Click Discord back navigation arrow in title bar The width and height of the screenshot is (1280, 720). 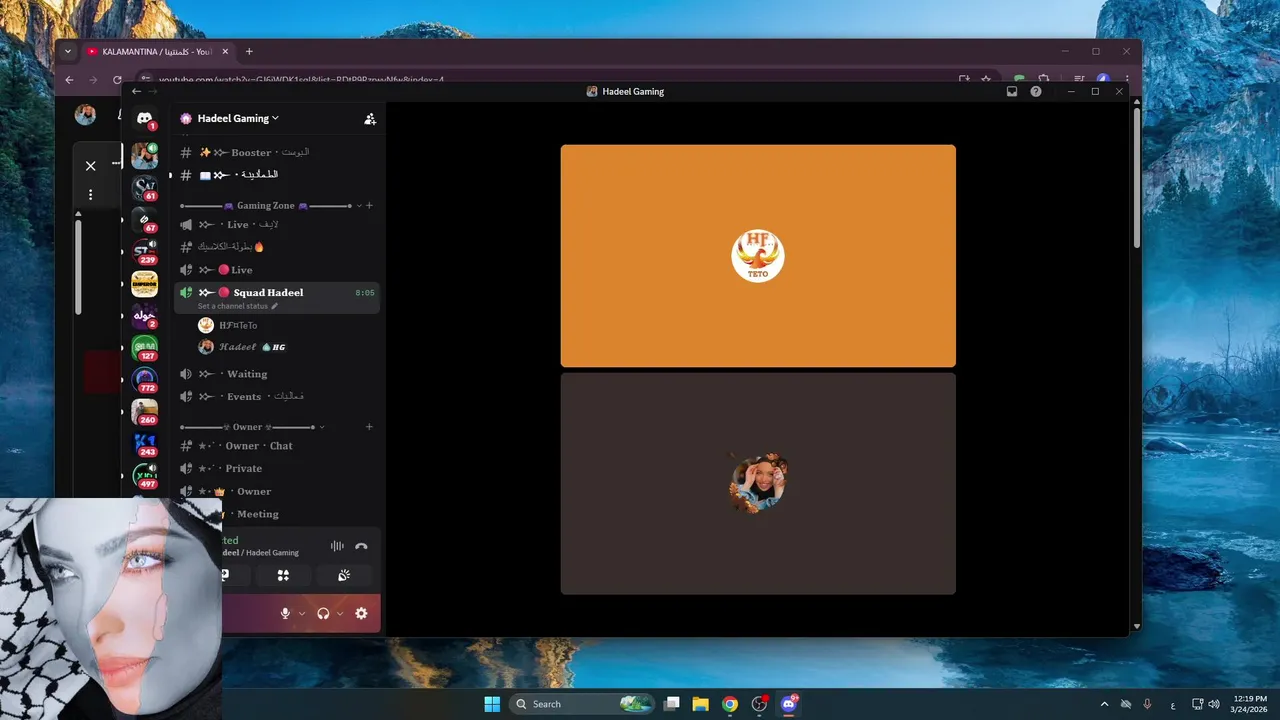[x=137, y=91]
